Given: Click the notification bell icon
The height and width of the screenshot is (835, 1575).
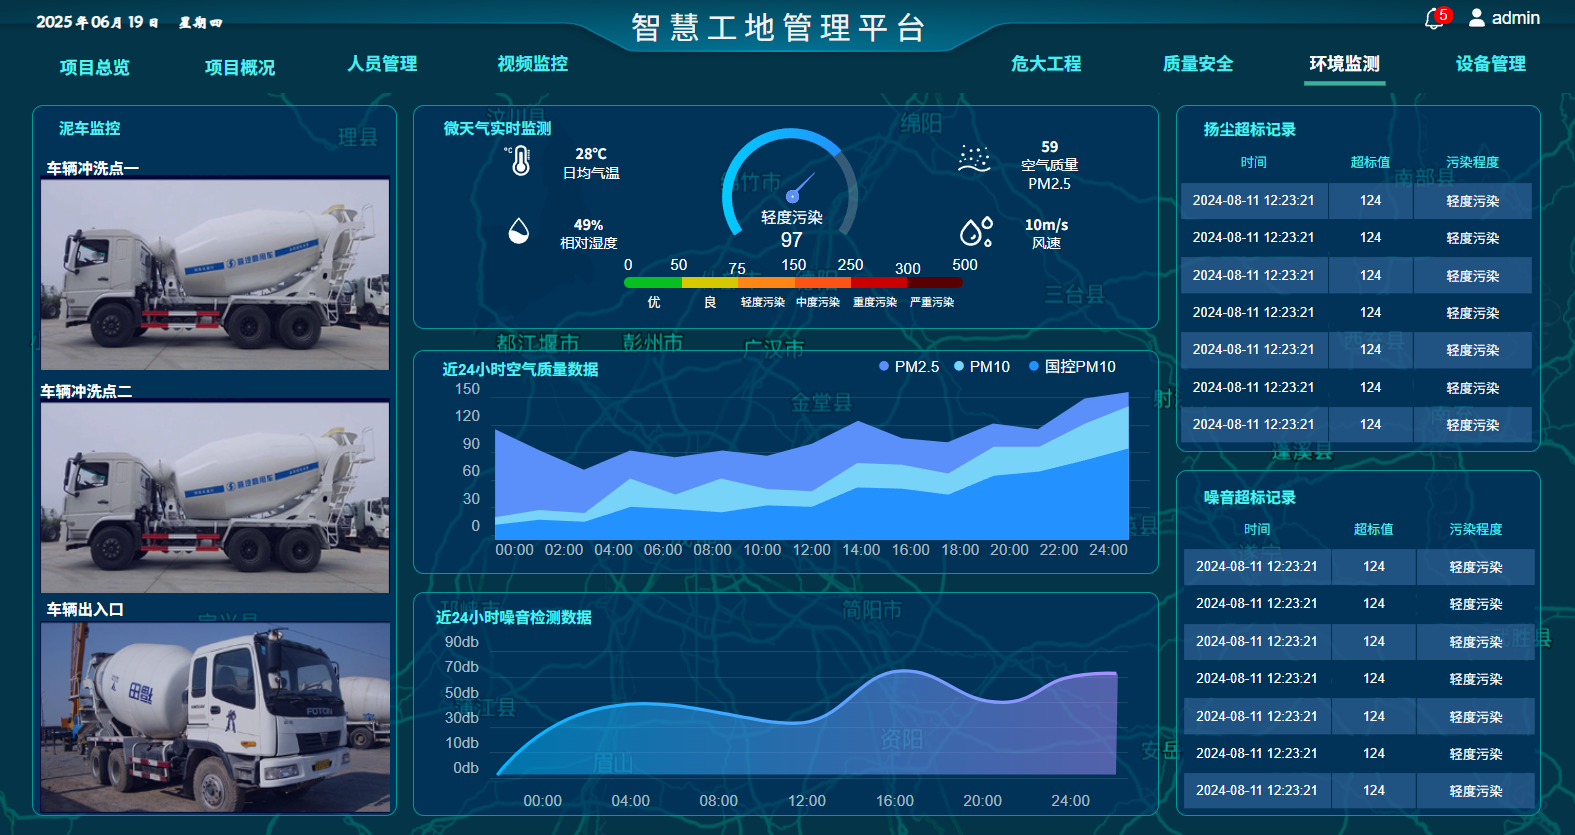Looking at the screenshot, I should (x=1433, y=20).
